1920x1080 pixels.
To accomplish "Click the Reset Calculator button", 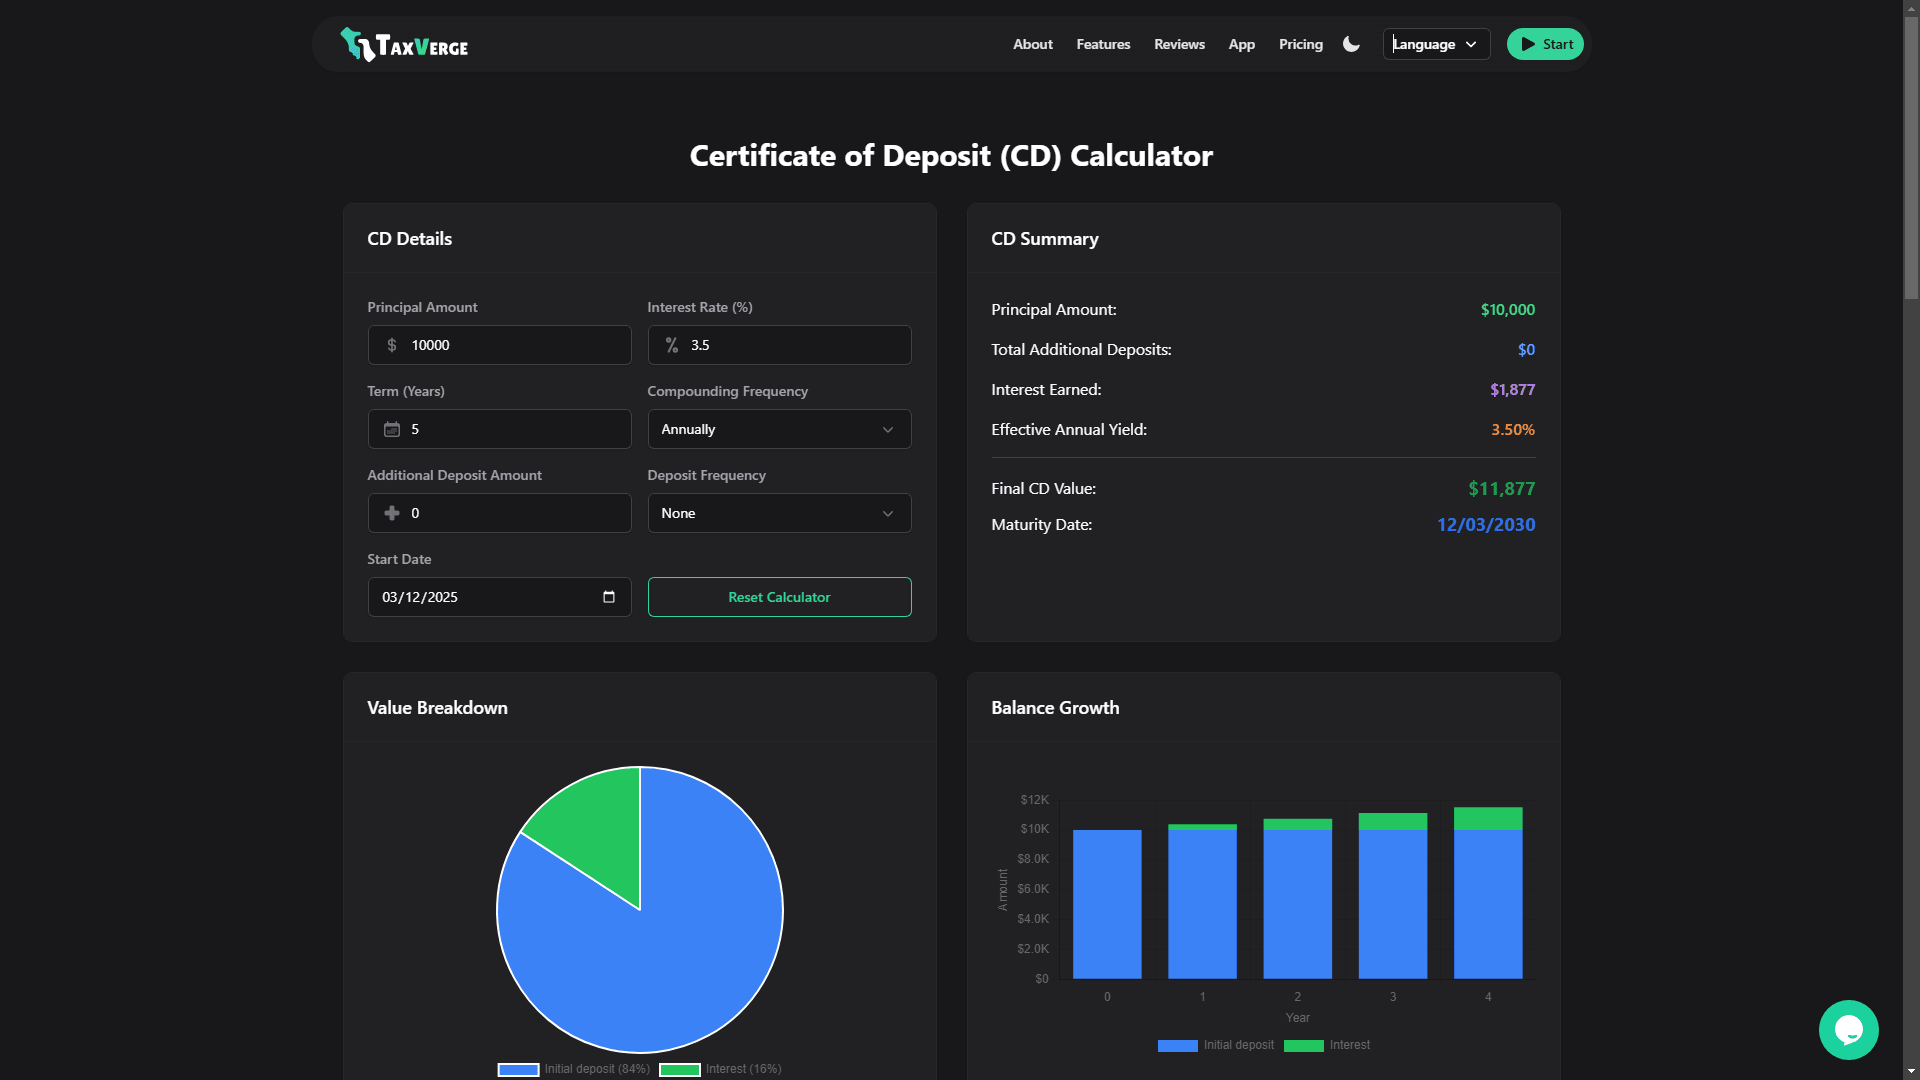I will 779,597.
